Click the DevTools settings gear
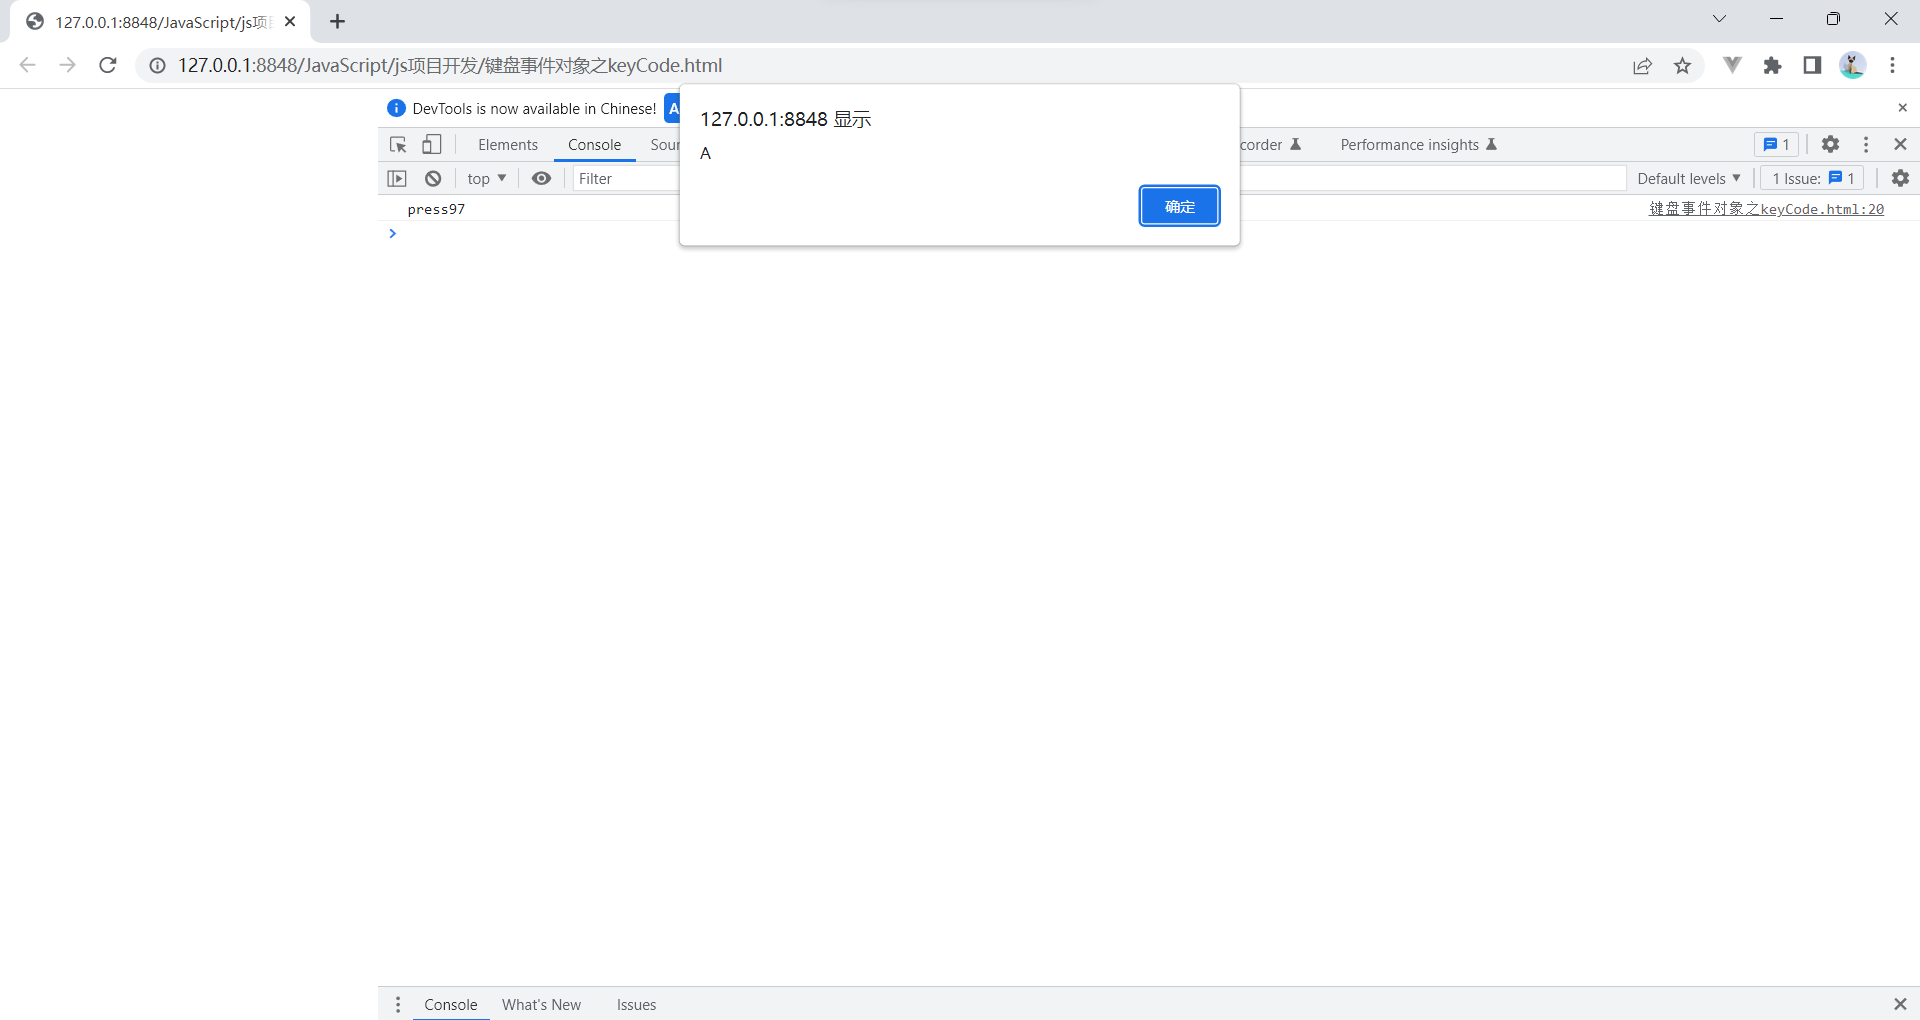Image resolution: width=1920 pixels, height=1020 pixels. click(1830, 144)
